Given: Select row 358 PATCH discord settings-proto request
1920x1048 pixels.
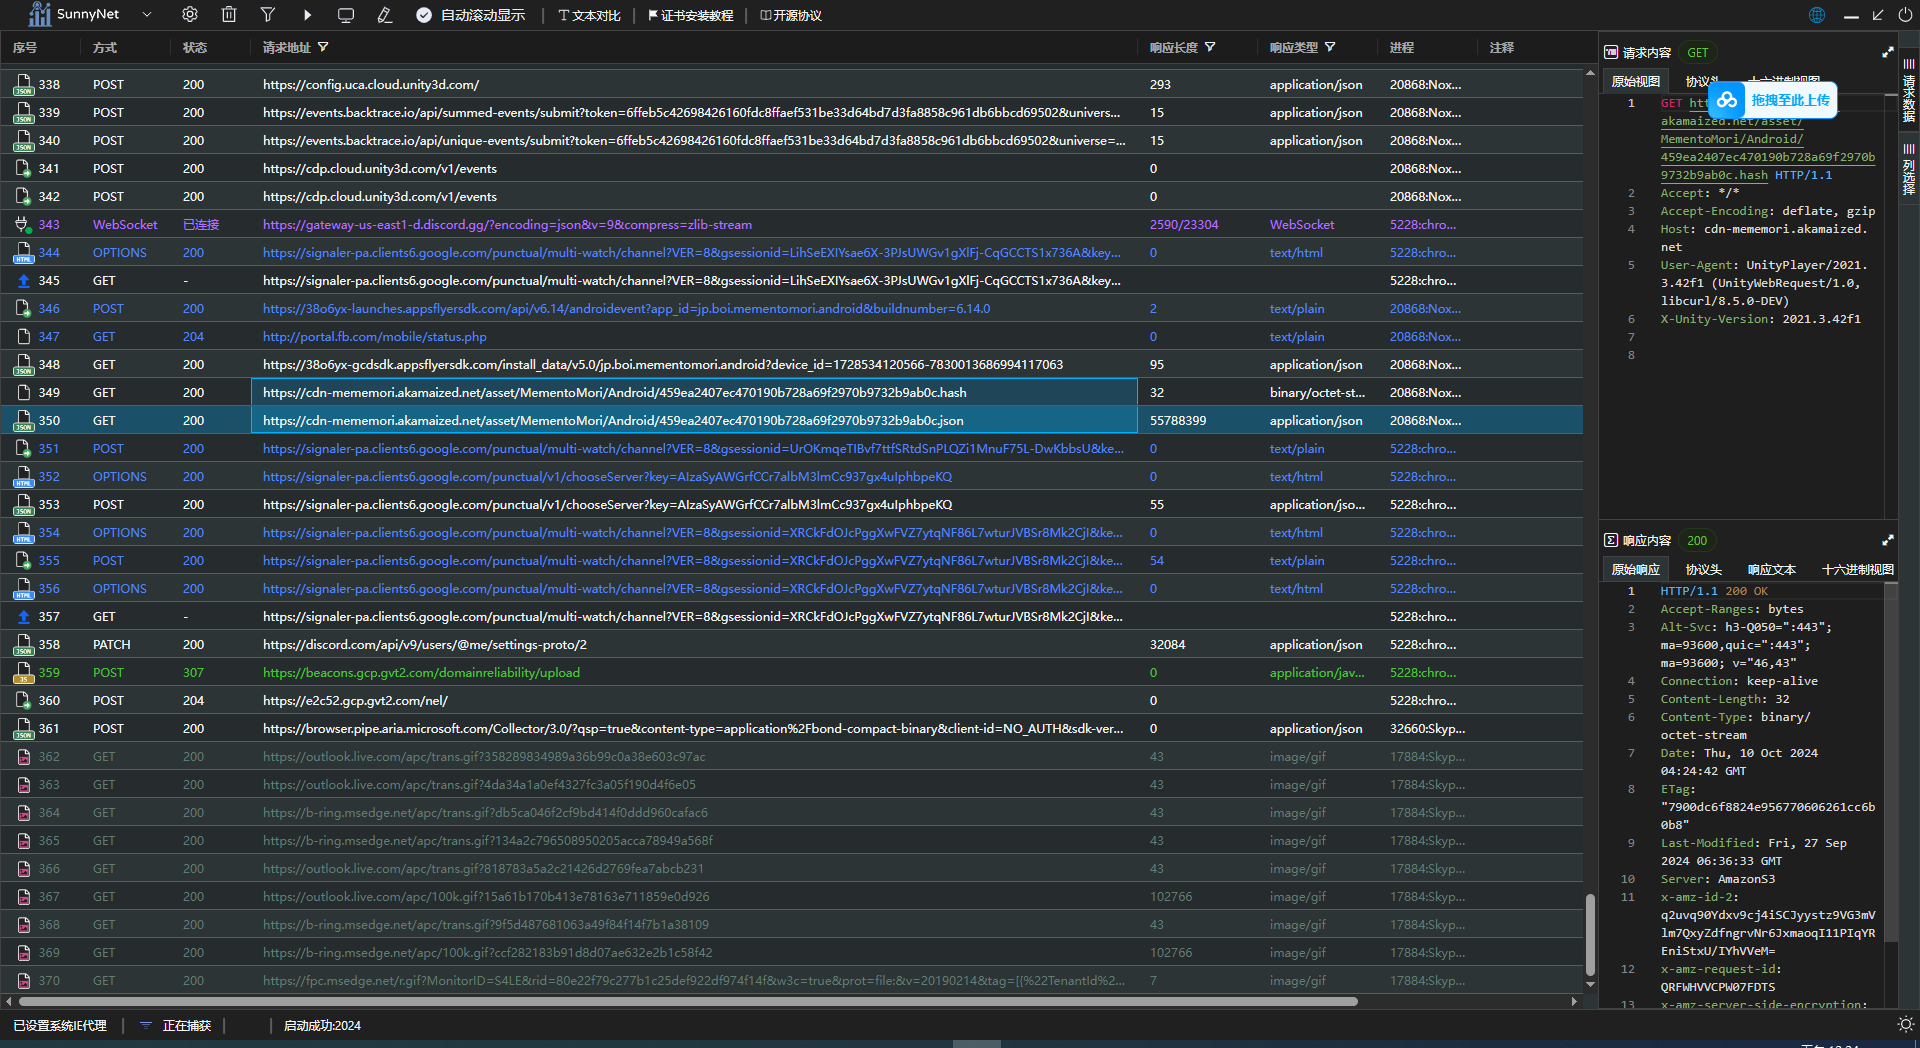Looking at the screenshot, I should (791, 645).
